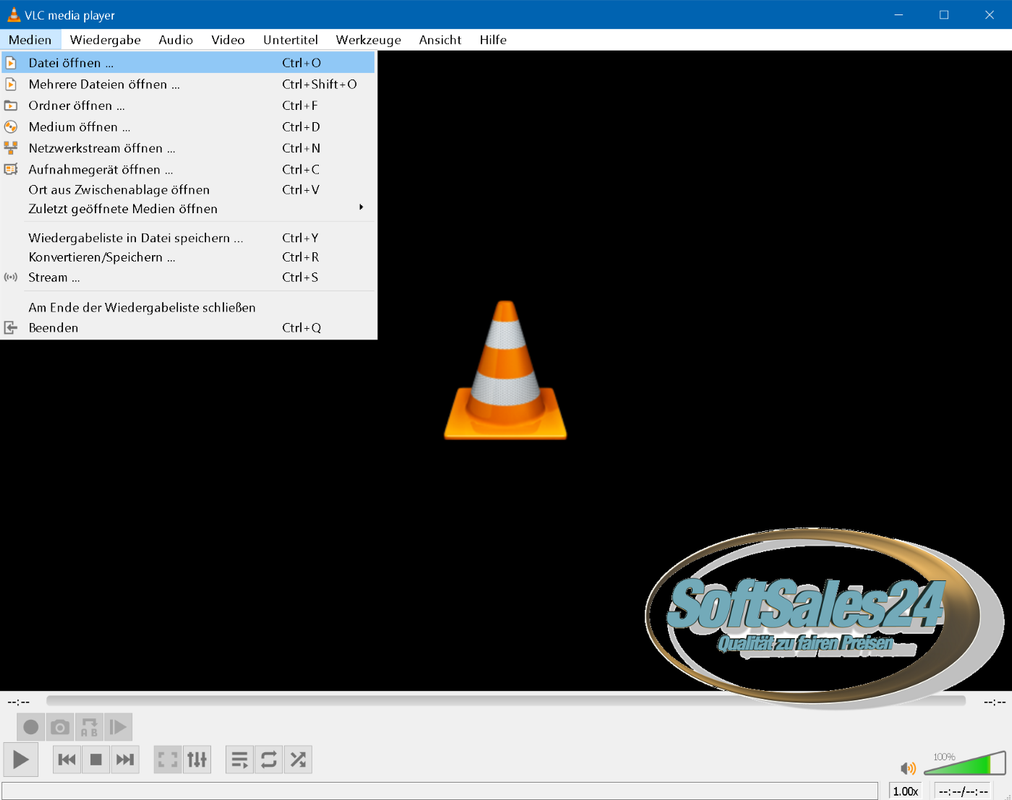
Task: Click the Netzwerkstream network icon
Action: click(x=11, y=148)
